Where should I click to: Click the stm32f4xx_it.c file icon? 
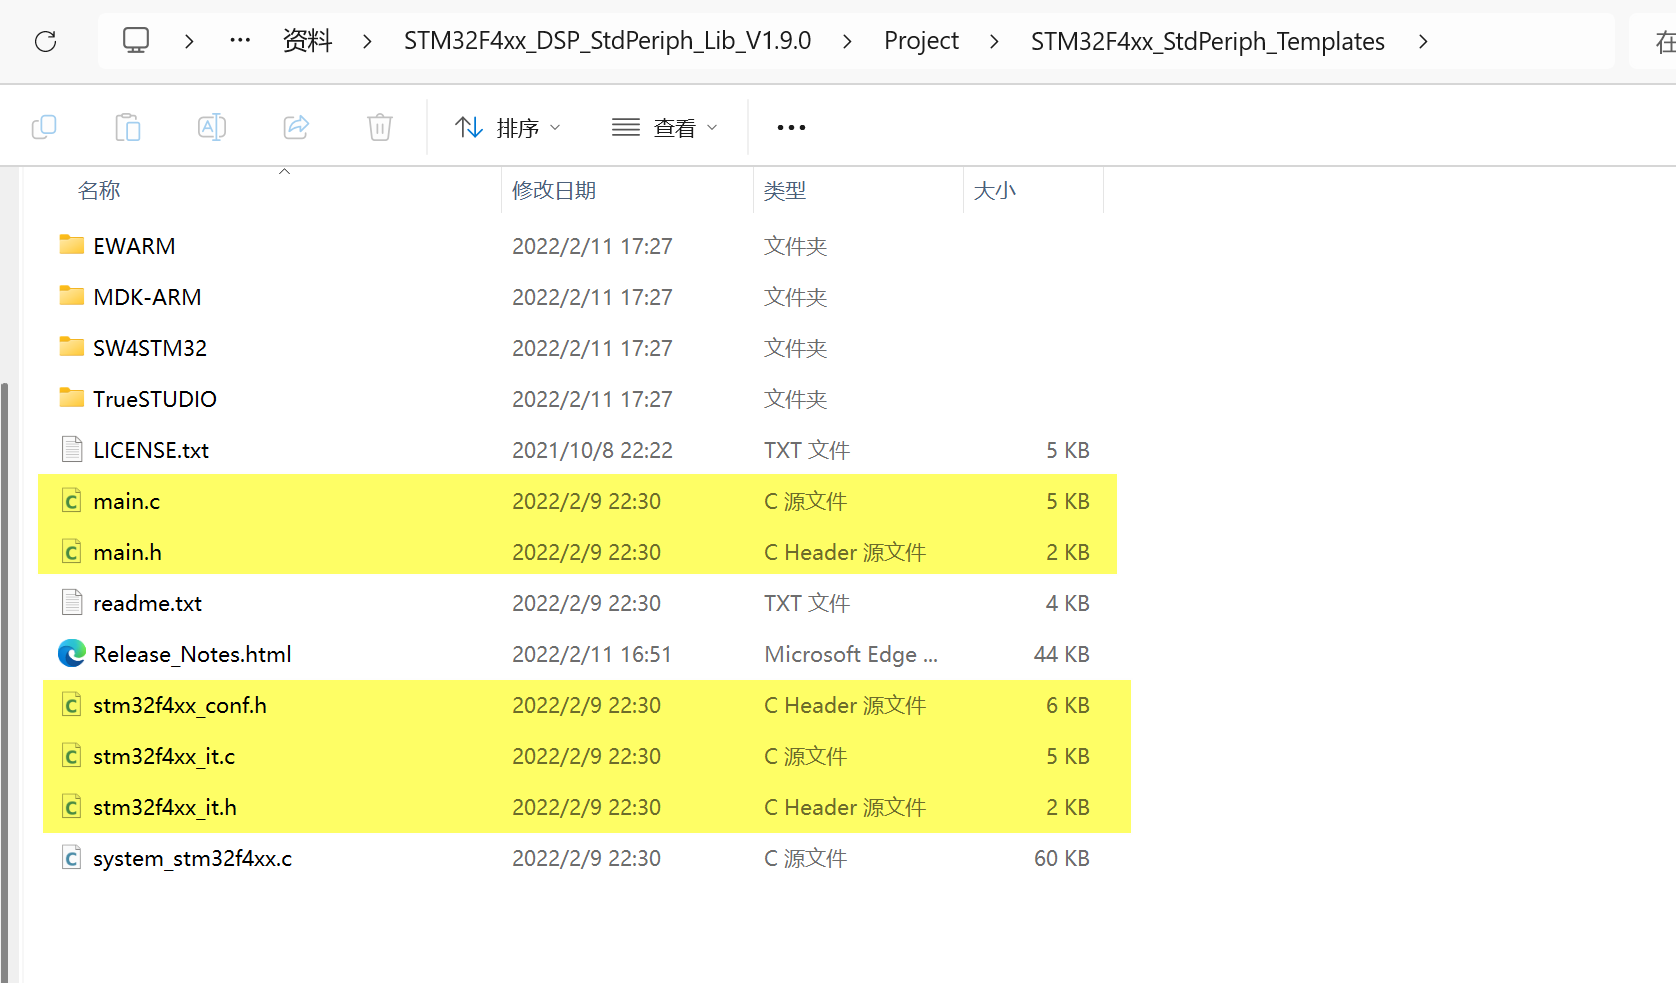72,755
